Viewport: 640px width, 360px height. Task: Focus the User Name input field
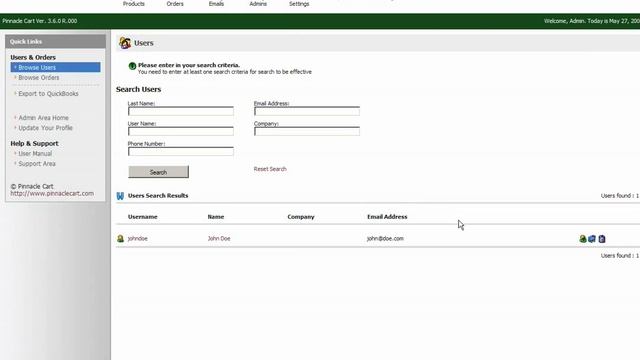click(181, 131)
